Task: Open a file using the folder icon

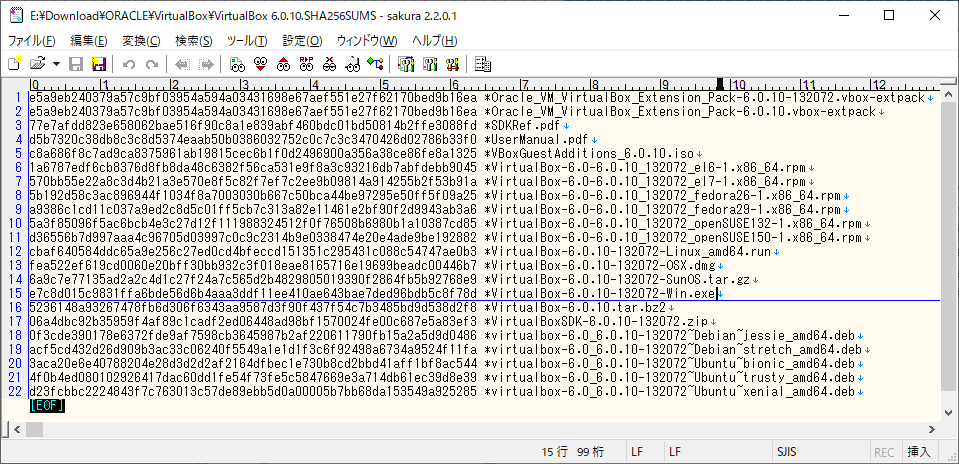Action: click(x=39, y=64)
